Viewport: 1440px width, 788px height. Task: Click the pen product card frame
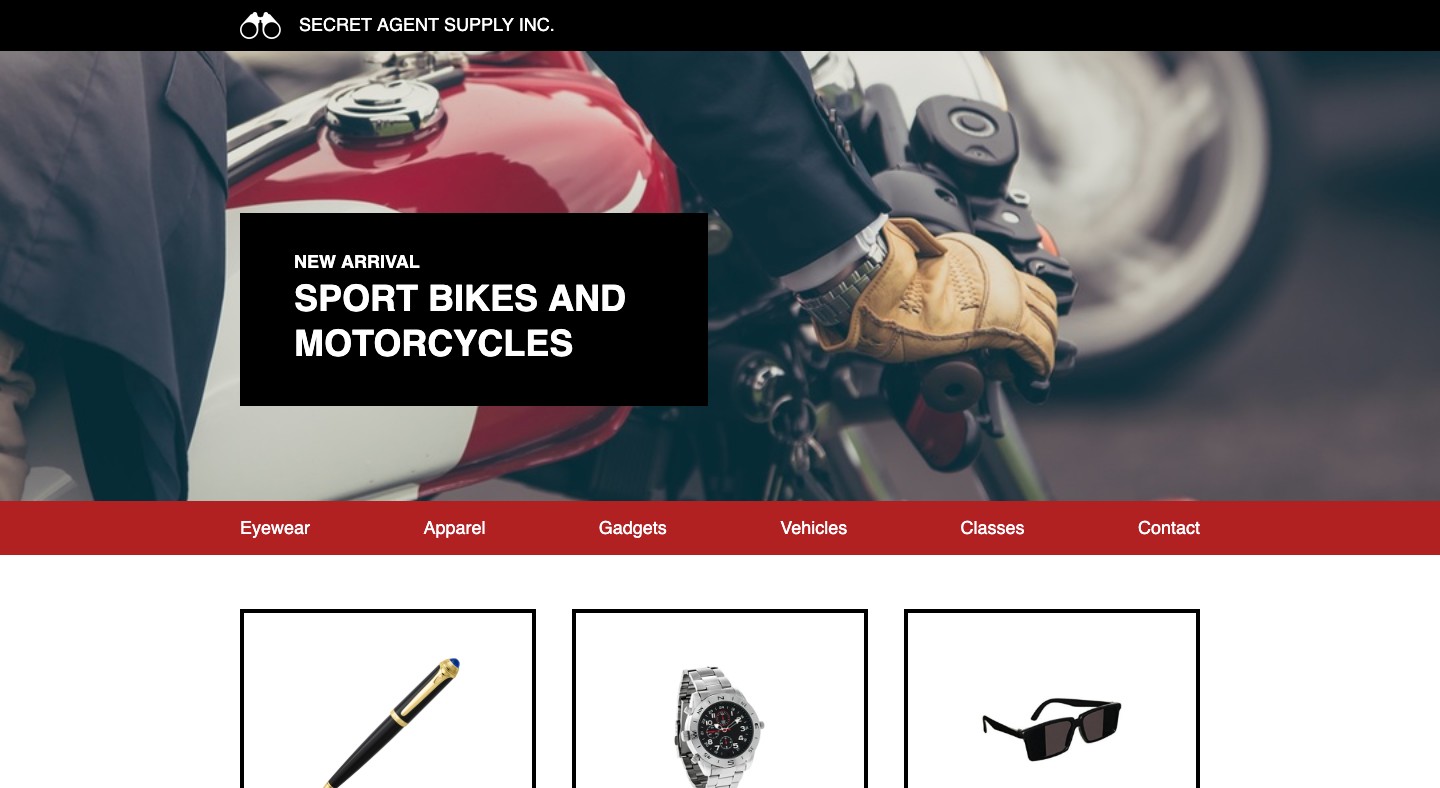[388, 698]
